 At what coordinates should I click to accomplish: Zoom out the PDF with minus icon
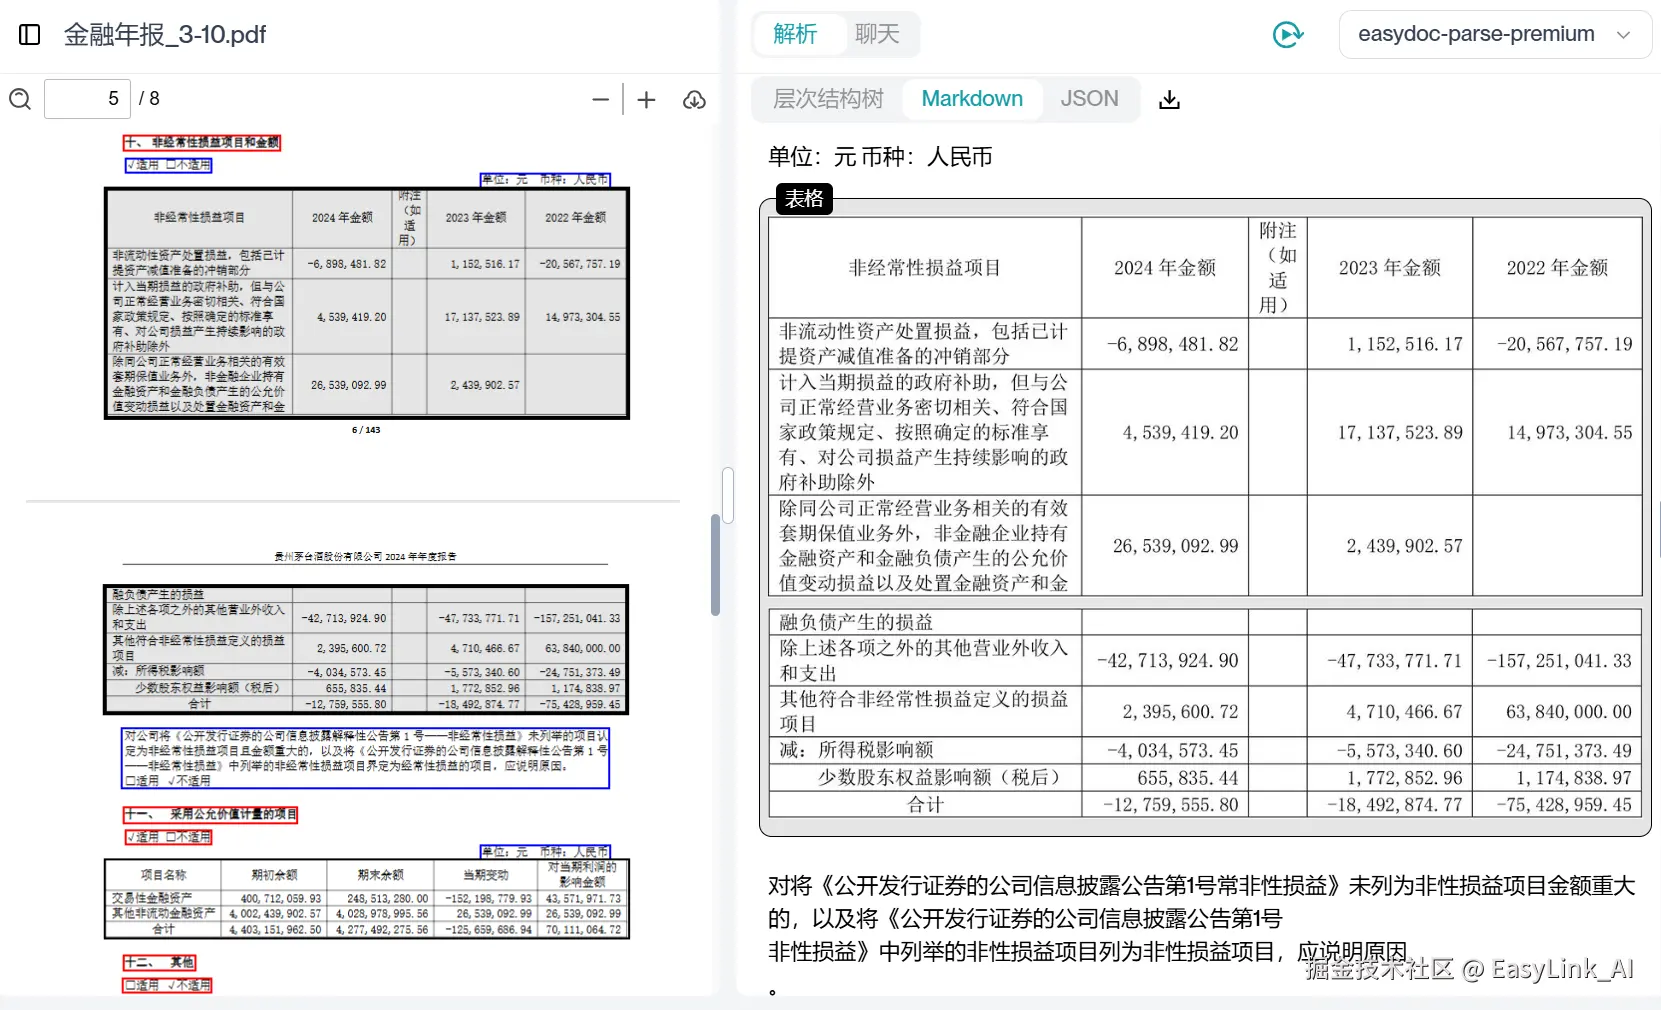(601, 99)
